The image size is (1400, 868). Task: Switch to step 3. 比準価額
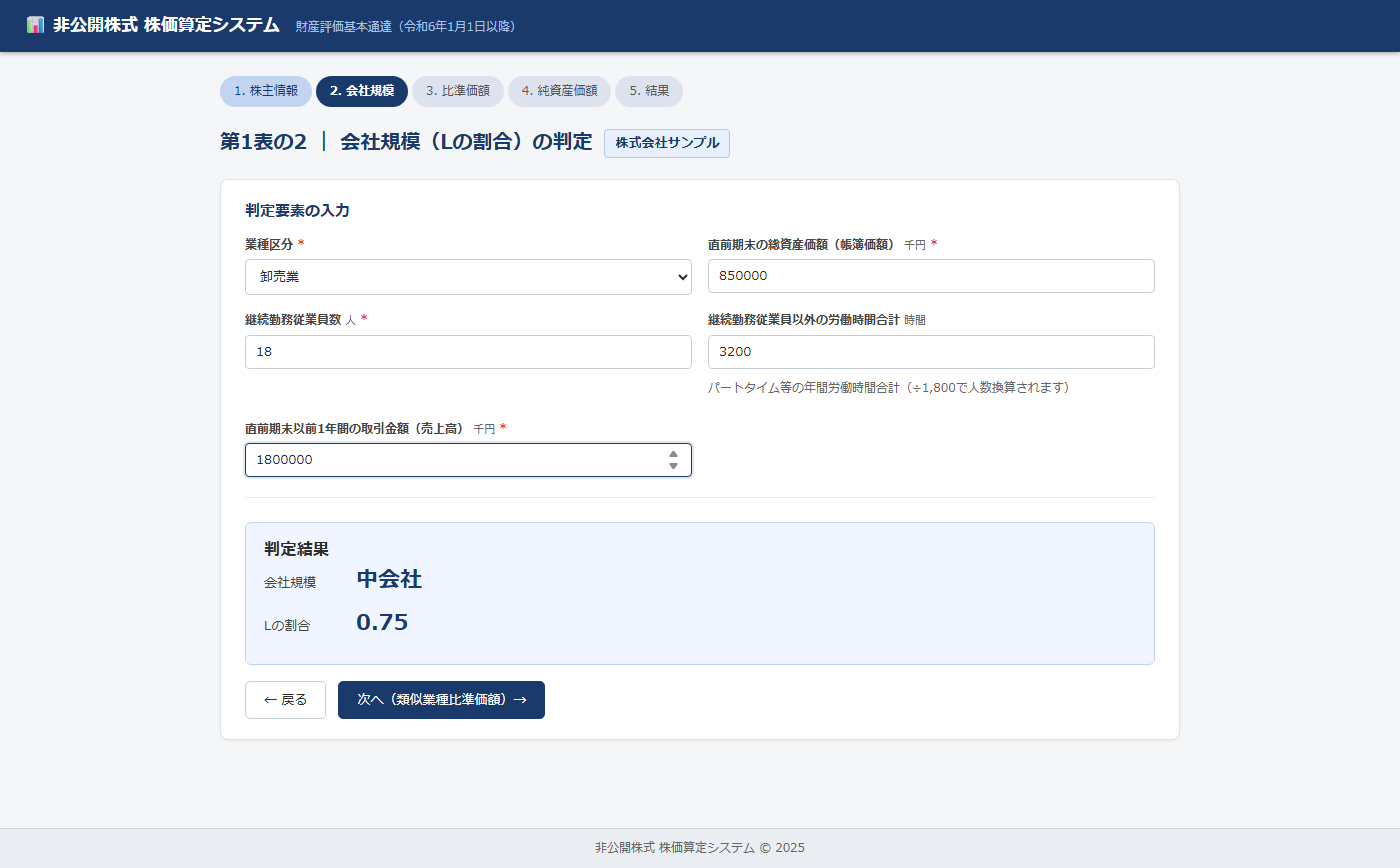(458, 91)
